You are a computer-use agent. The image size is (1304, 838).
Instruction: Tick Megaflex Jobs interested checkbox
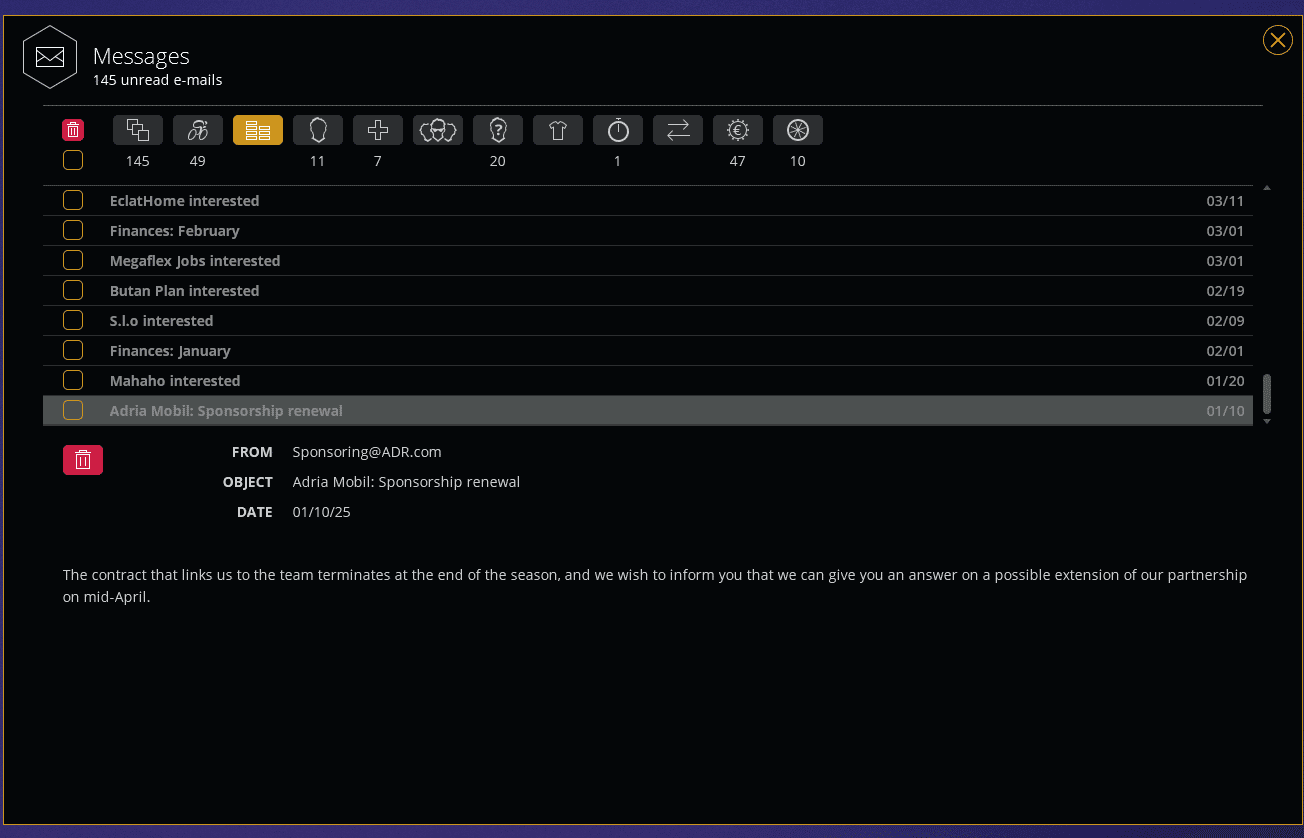click(73, 260)
